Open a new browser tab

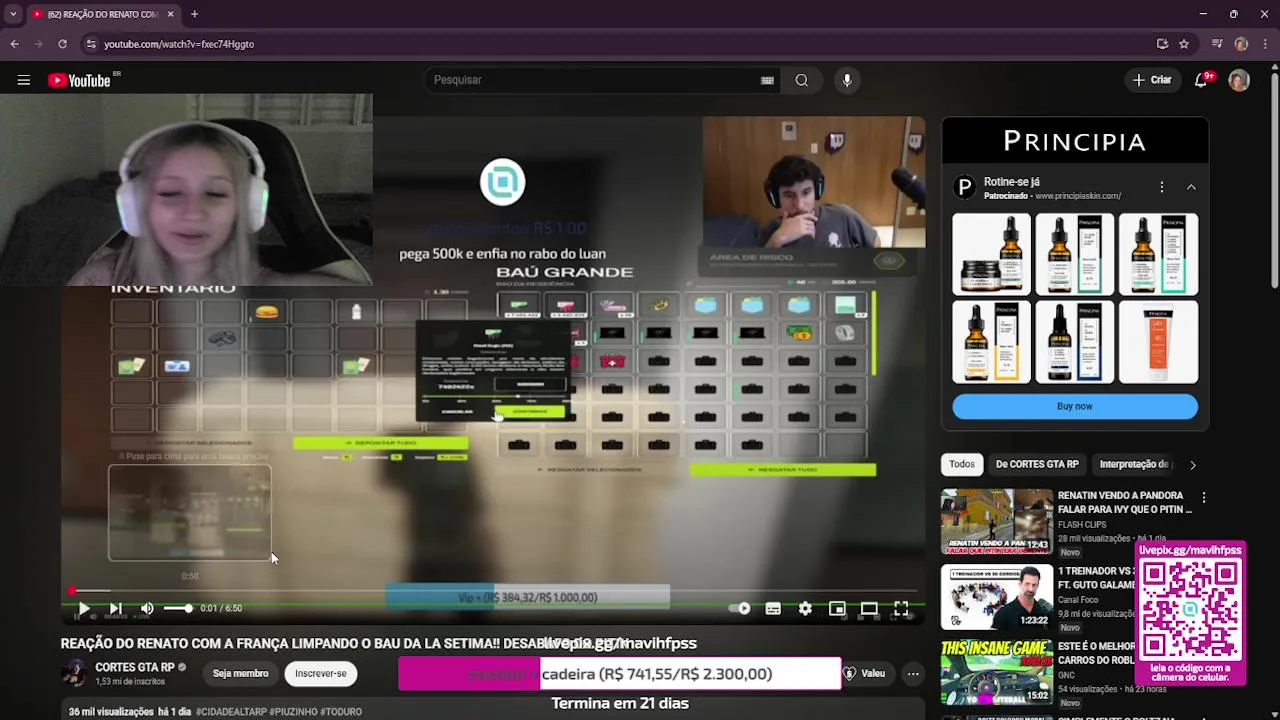click(x=194, y=14)
